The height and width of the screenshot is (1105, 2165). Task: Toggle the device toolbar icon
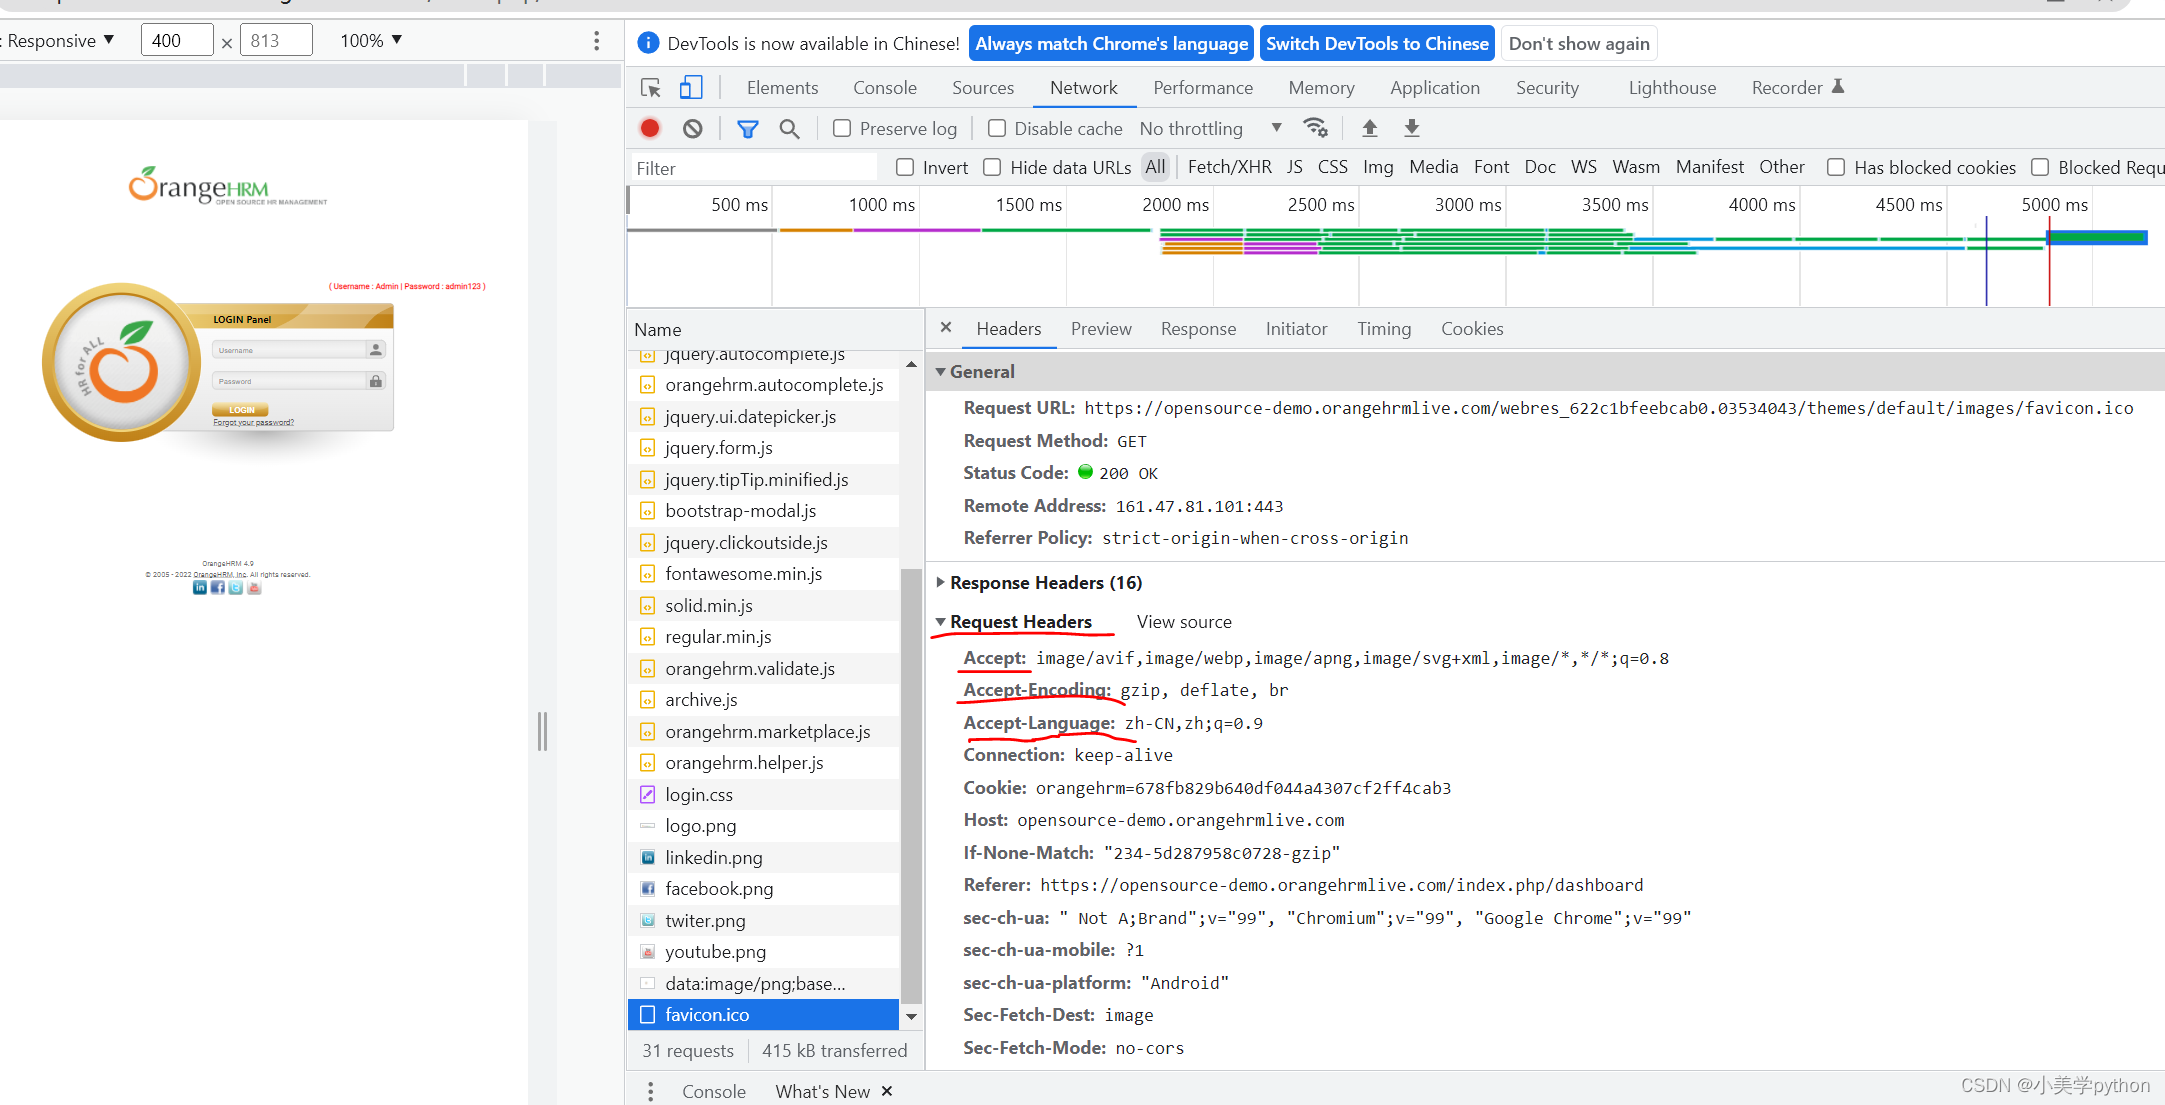690,88
